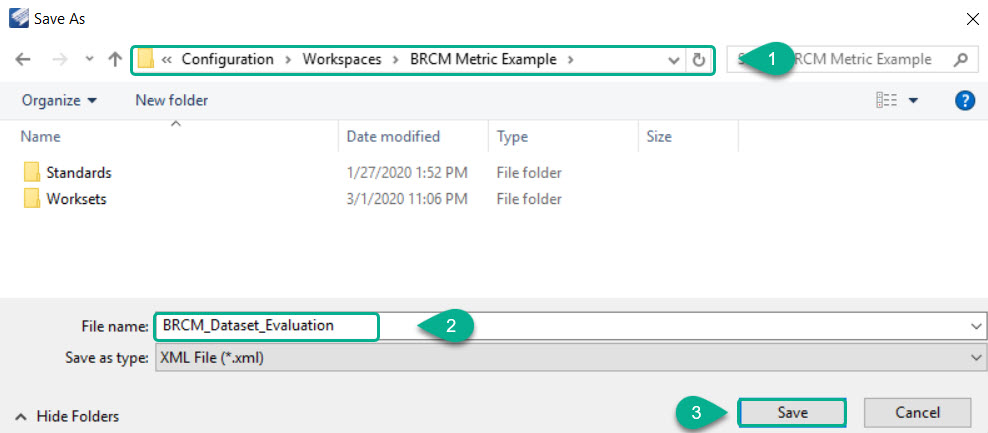Image resolution: width=988 pixels, height=433 pixels.
Task: Click the folder icon in address bar
Action: pos(146,60)
